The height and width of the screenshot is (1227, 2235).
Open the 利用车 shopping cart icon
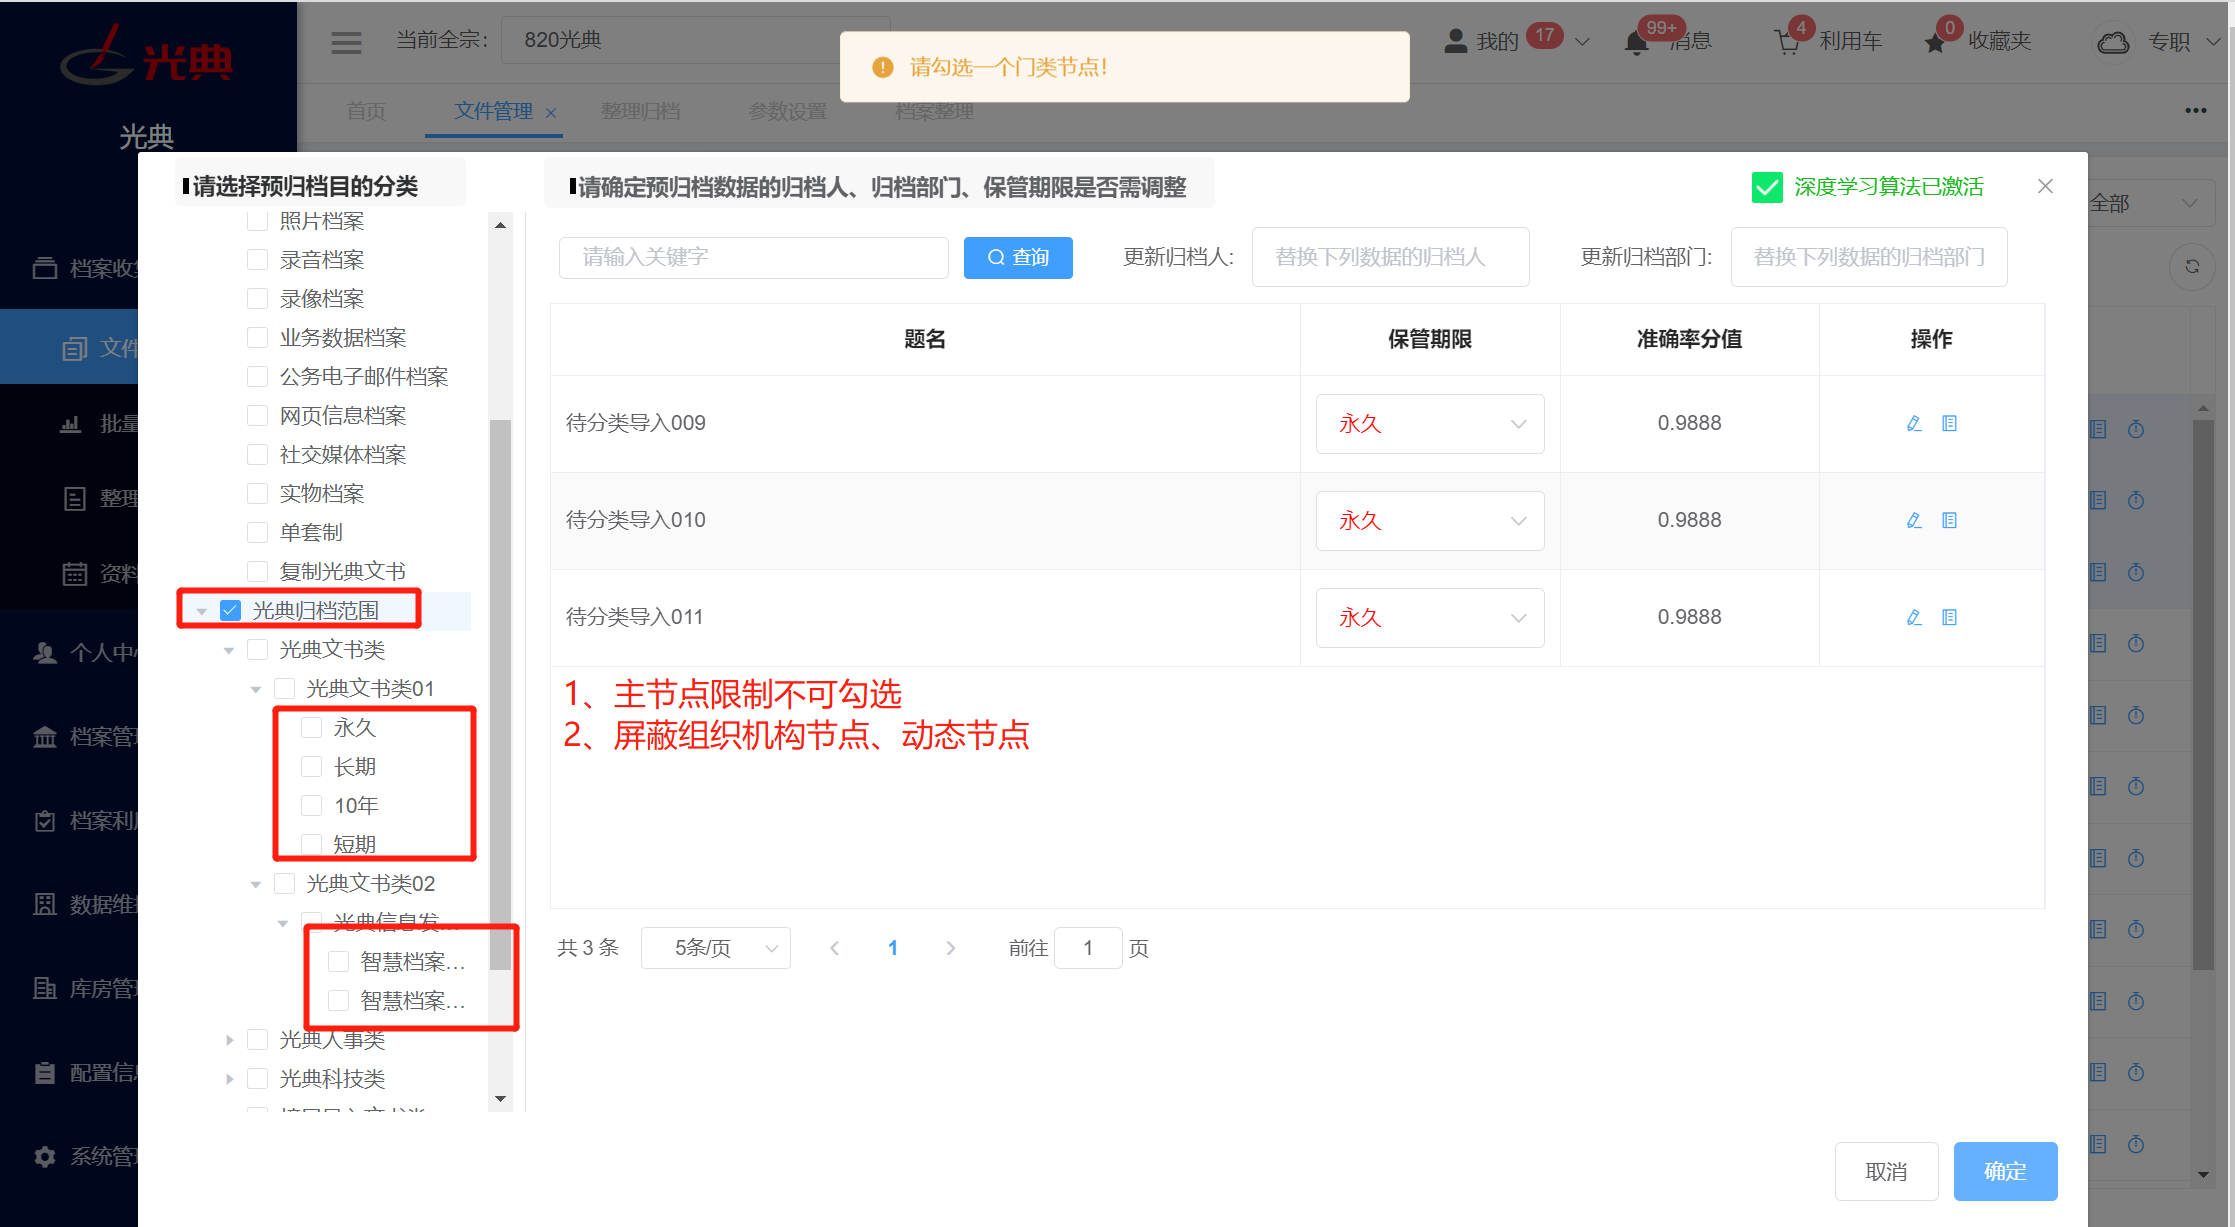click(x=1787, y=42)
